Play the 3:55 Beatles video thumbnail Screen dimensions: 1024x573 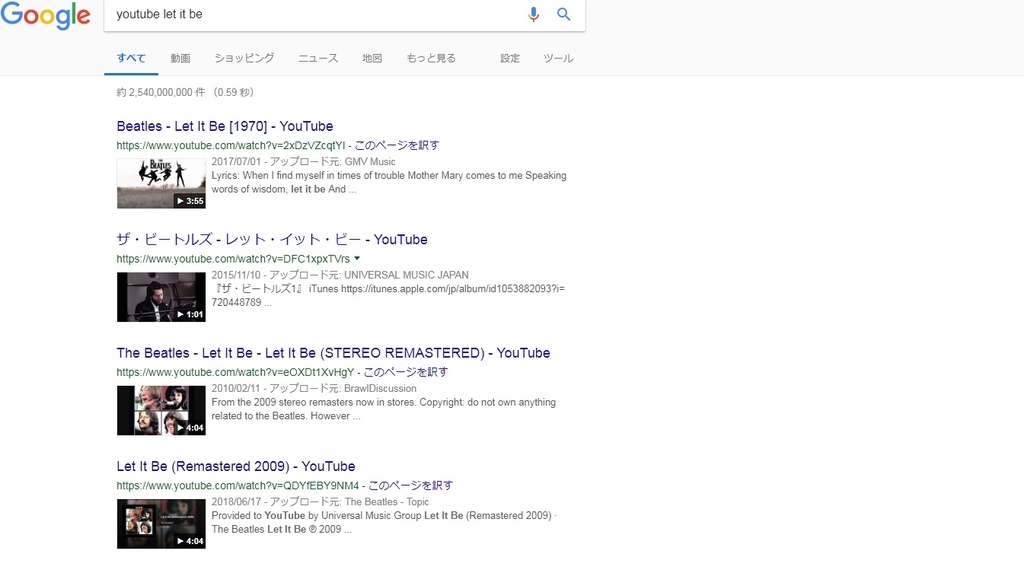coord(161,184)
